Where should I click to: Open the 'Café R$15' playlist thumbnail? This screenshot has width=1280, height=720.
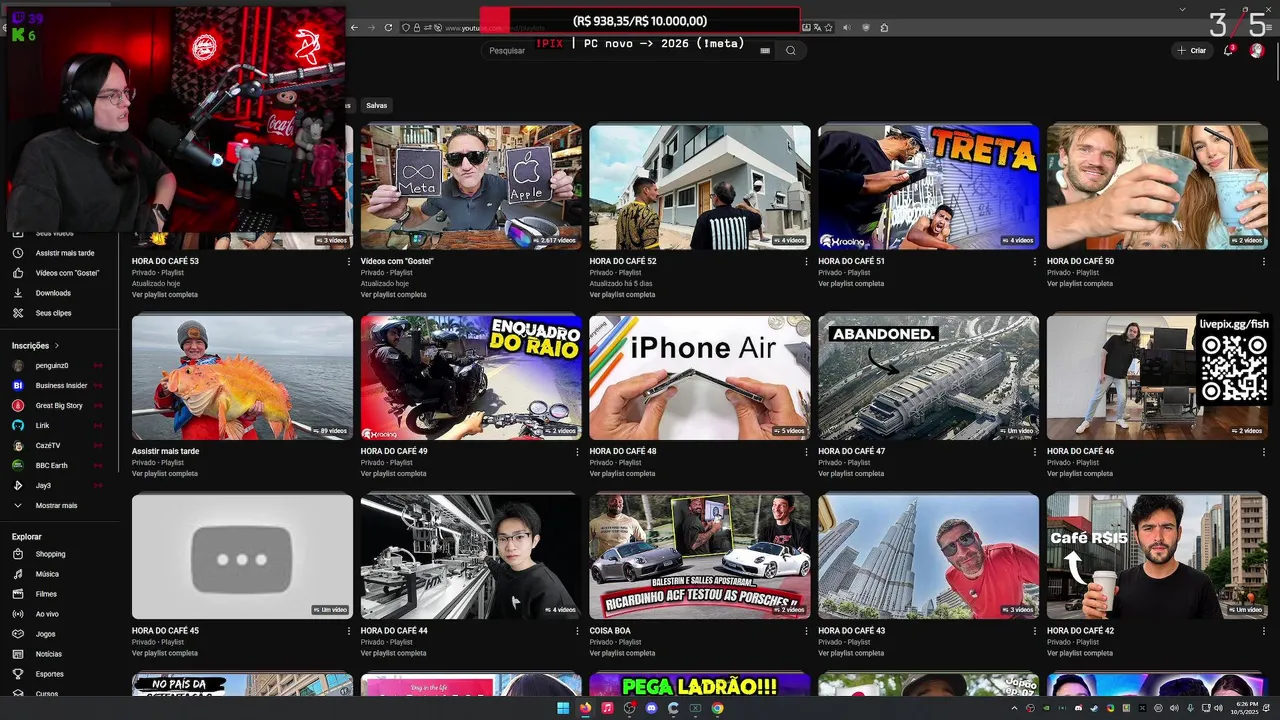1157,556
